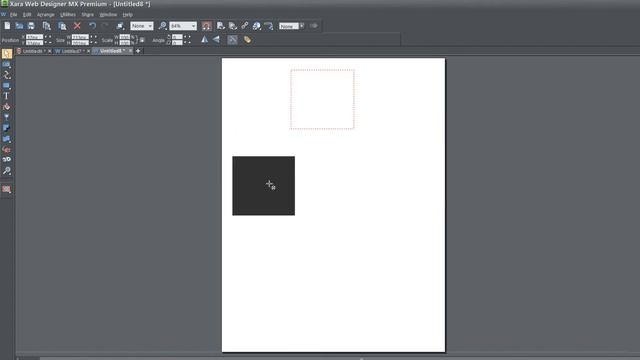The height and width of the screenshot is (360, 640).
Task: Open a file with the folder icon
Action: coord(19,26)
